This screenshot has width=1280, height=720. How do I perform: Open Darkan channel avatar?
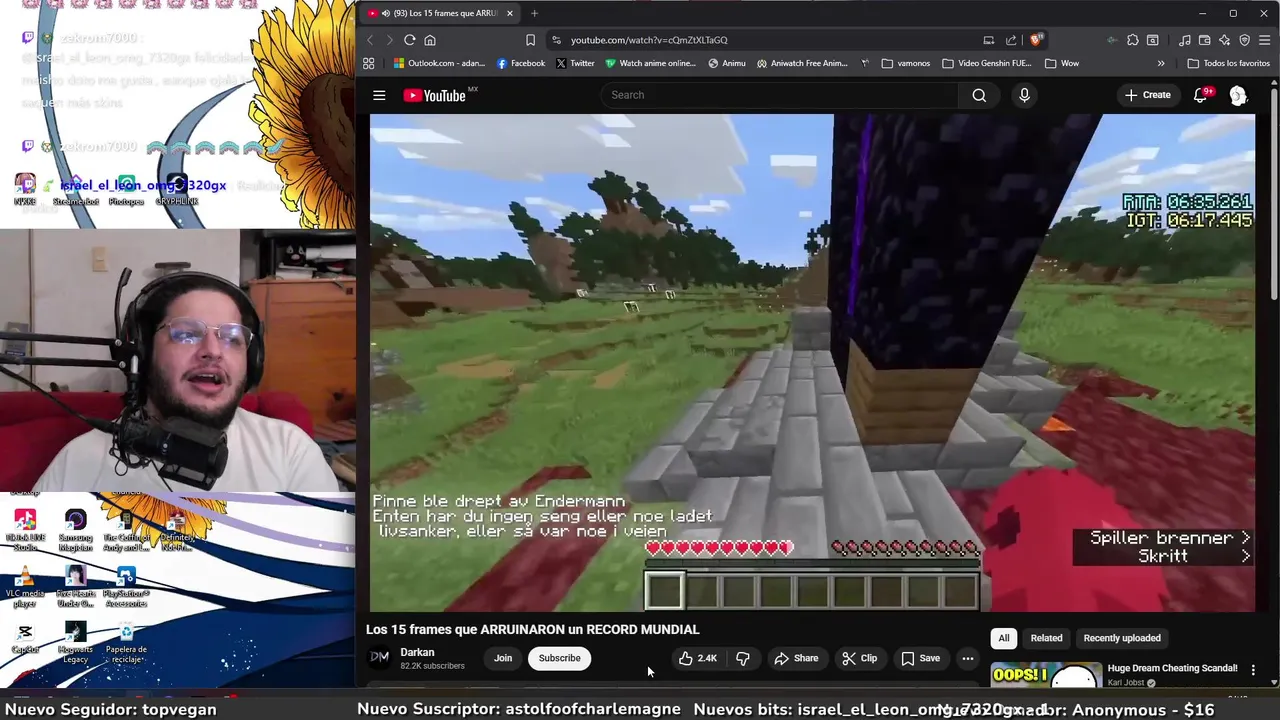380,657
